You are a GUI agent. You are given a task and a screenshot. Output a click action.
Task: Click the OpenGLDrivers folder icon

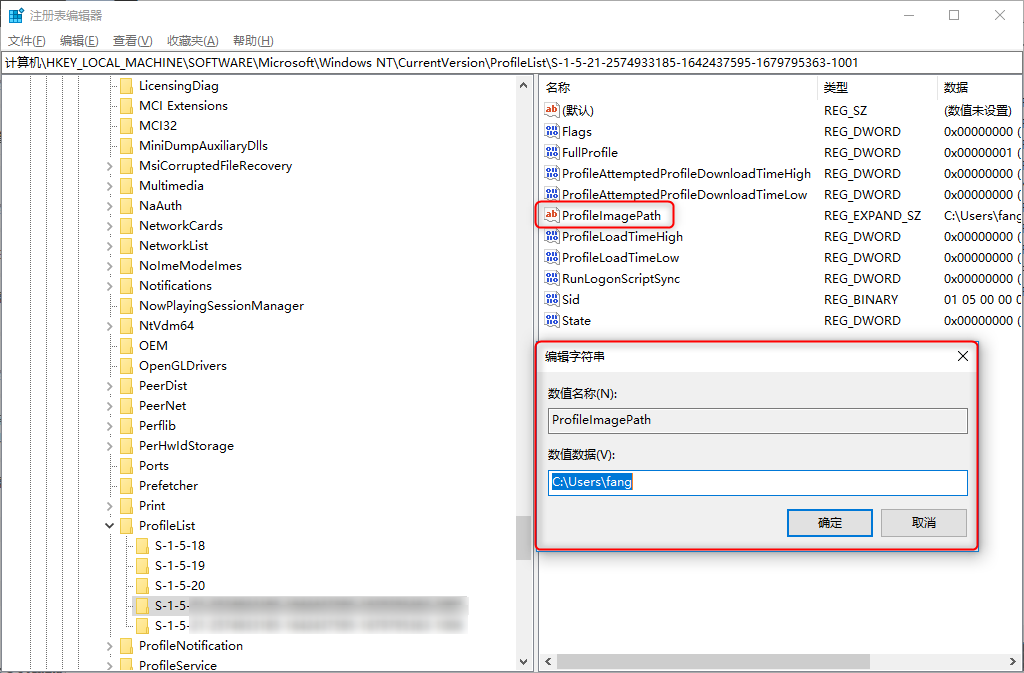click(127, 366)
